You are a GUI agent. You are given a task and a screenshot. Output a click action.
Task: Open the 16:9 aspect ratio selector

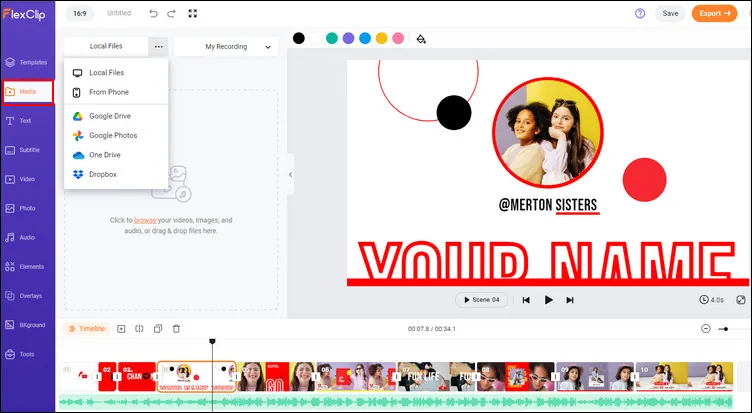[80, 13]
